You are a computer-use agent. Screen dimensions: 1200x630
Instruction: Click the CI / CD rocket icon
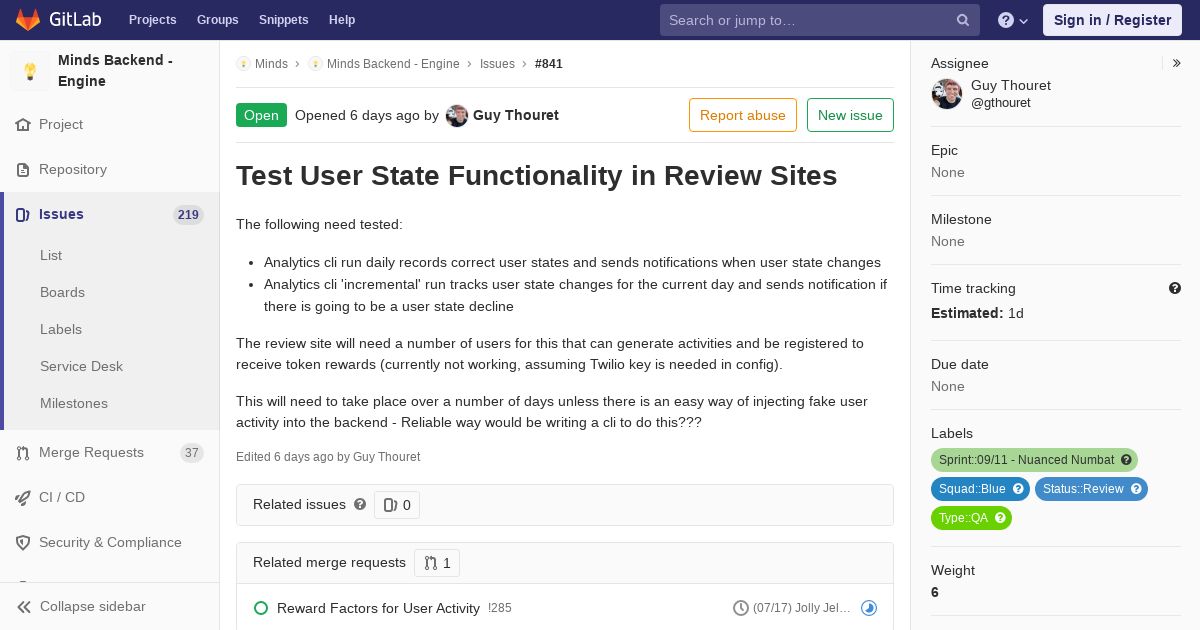pyautogui.click(x=23, y=498)
